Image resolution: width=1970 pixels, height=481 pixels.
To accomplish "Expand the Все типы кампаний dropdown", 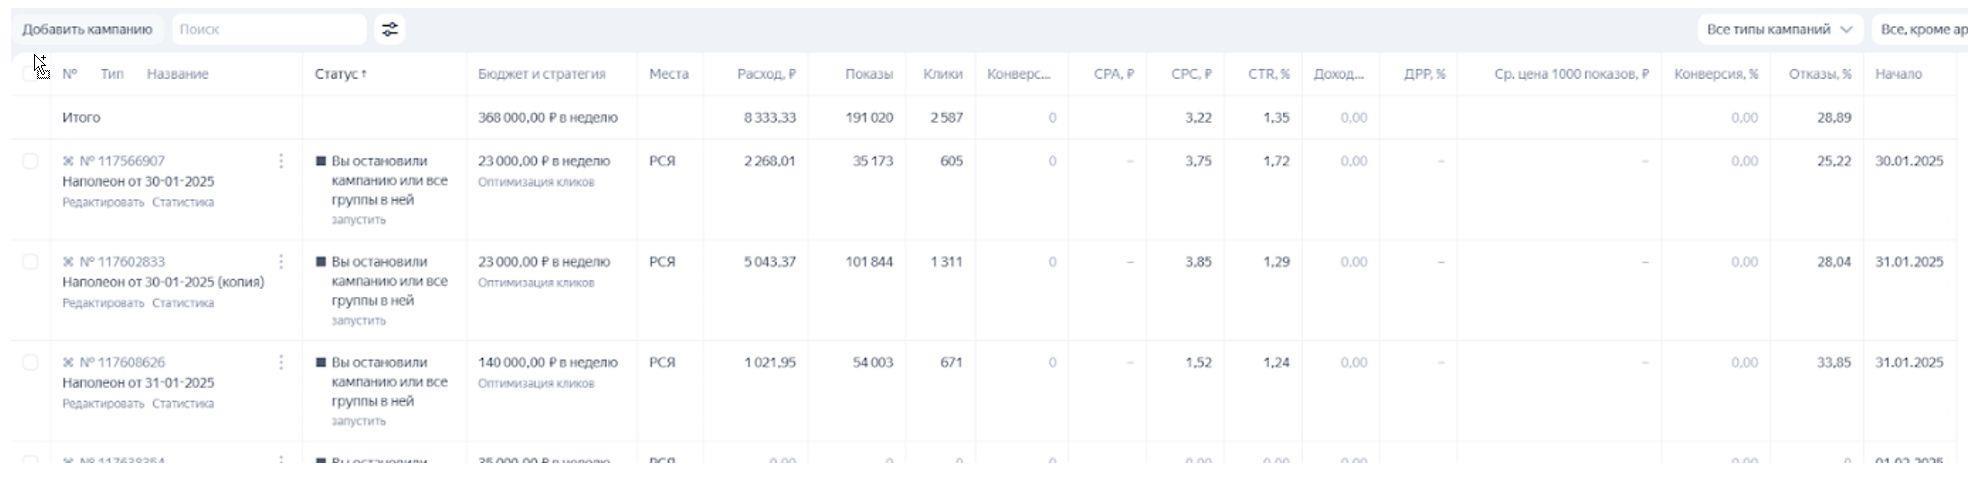I will click(x=1779, y=30).
